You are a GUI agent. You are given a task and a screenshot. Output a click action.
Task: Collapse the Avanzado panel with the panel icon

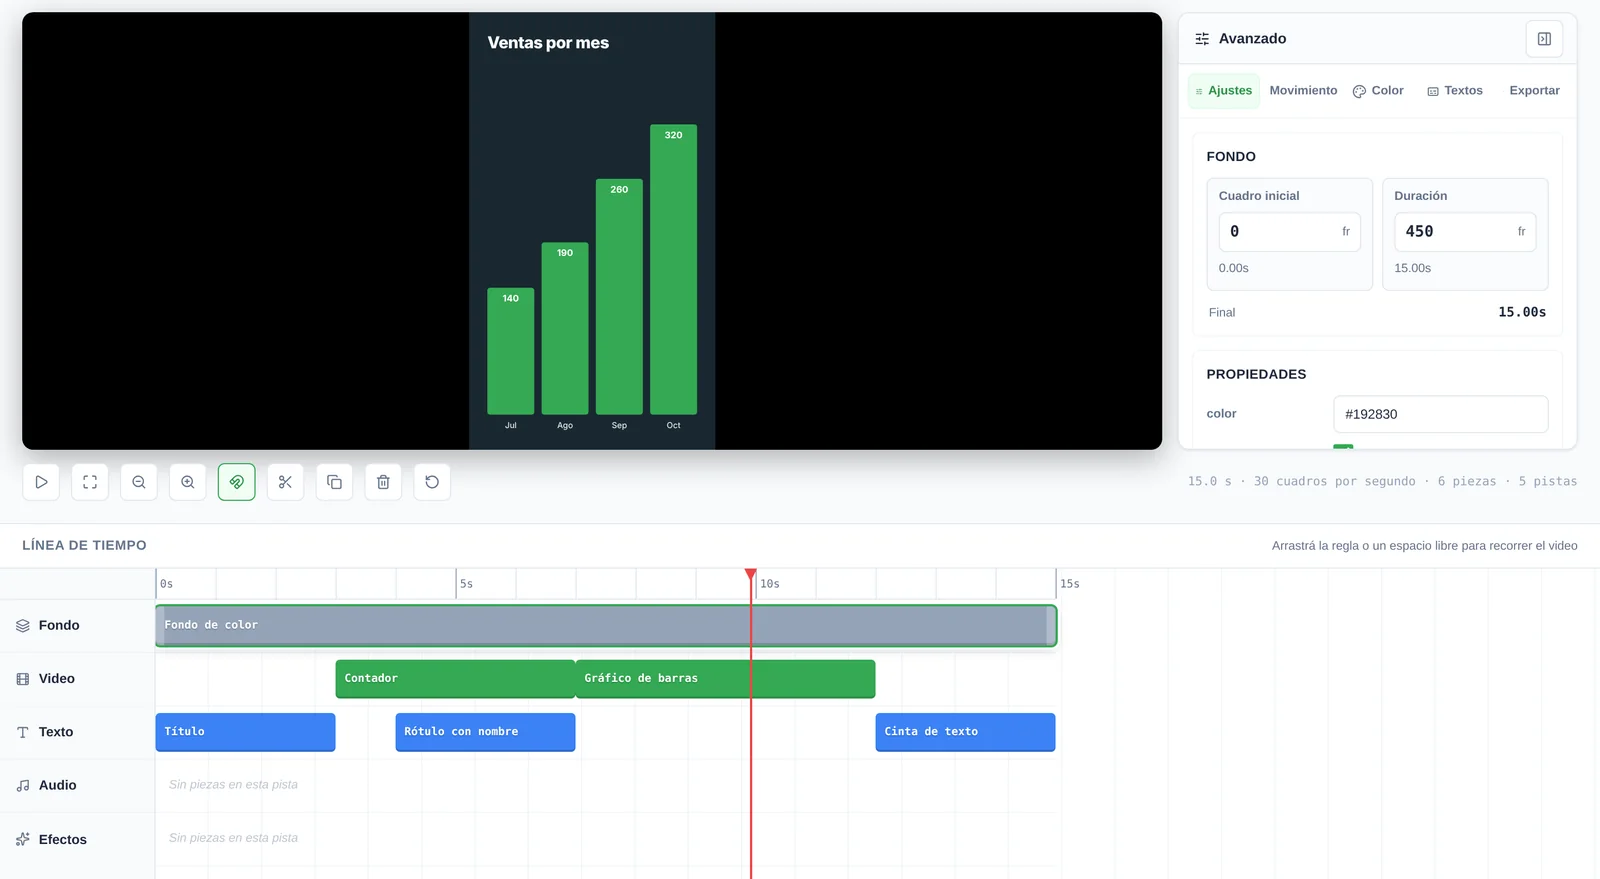1544,39
